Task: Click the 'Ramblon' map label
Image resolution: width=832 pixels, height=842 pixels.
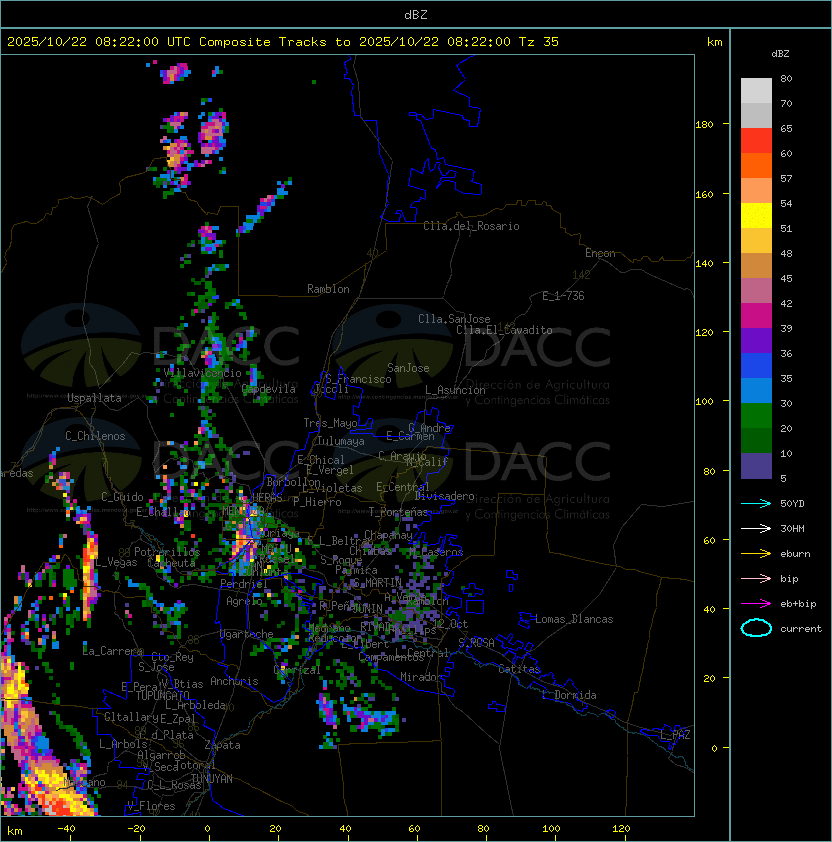Action: click(x=328, y=289)
